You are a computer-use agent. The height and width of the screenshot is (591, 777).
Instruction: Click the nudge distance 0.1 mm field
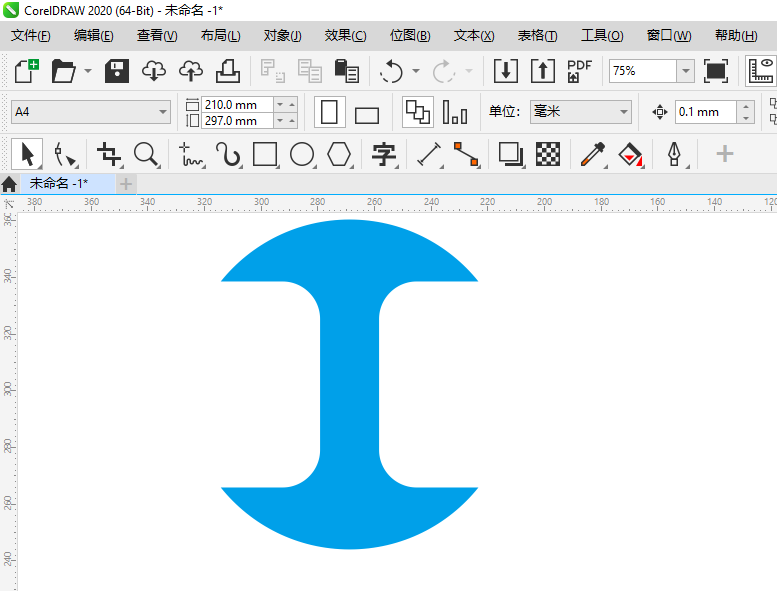(x=706, y=112)
